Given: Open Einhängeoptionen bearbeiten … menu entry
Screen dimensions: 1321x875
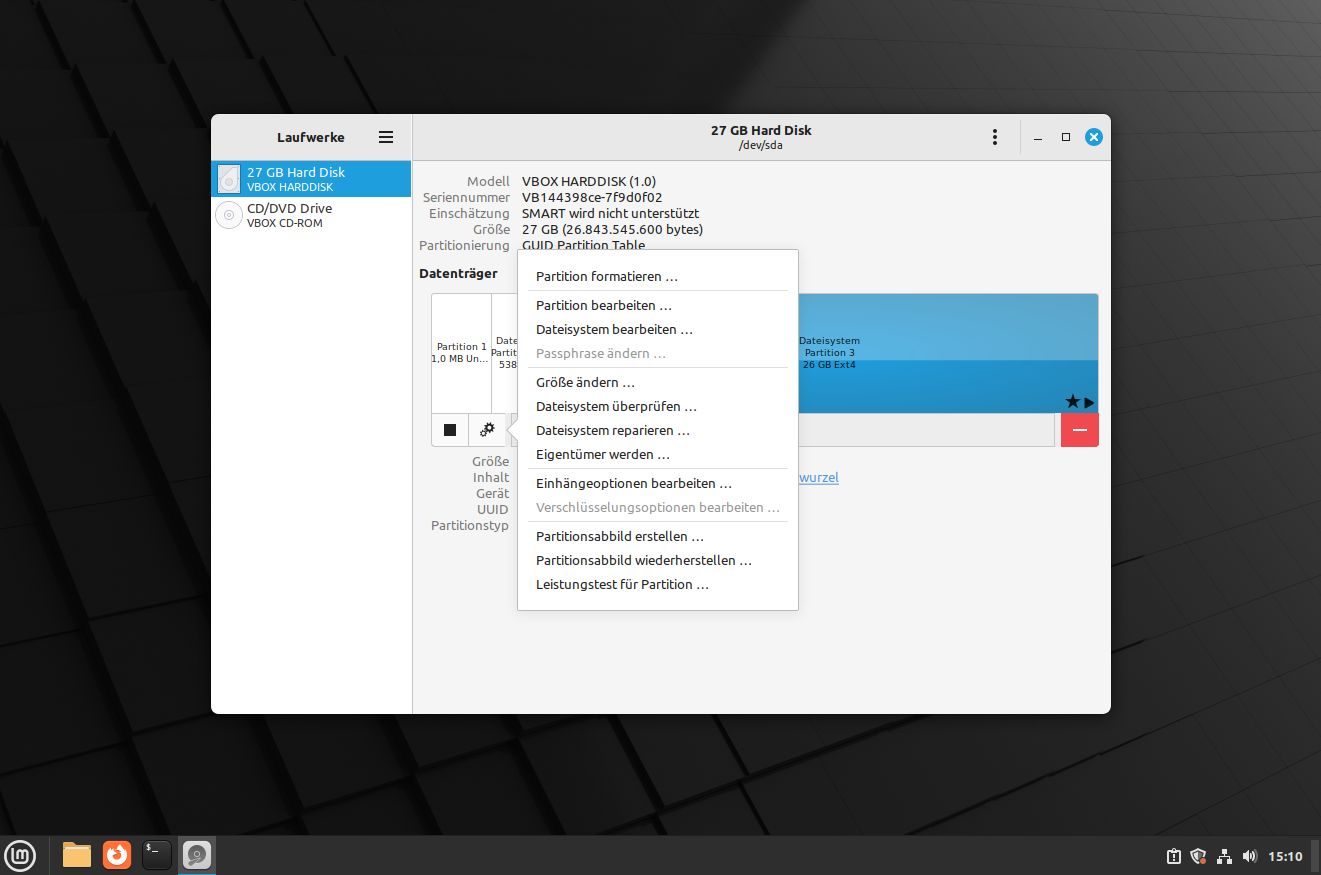Looking at the screenshot, I should (x=658, y=483).
